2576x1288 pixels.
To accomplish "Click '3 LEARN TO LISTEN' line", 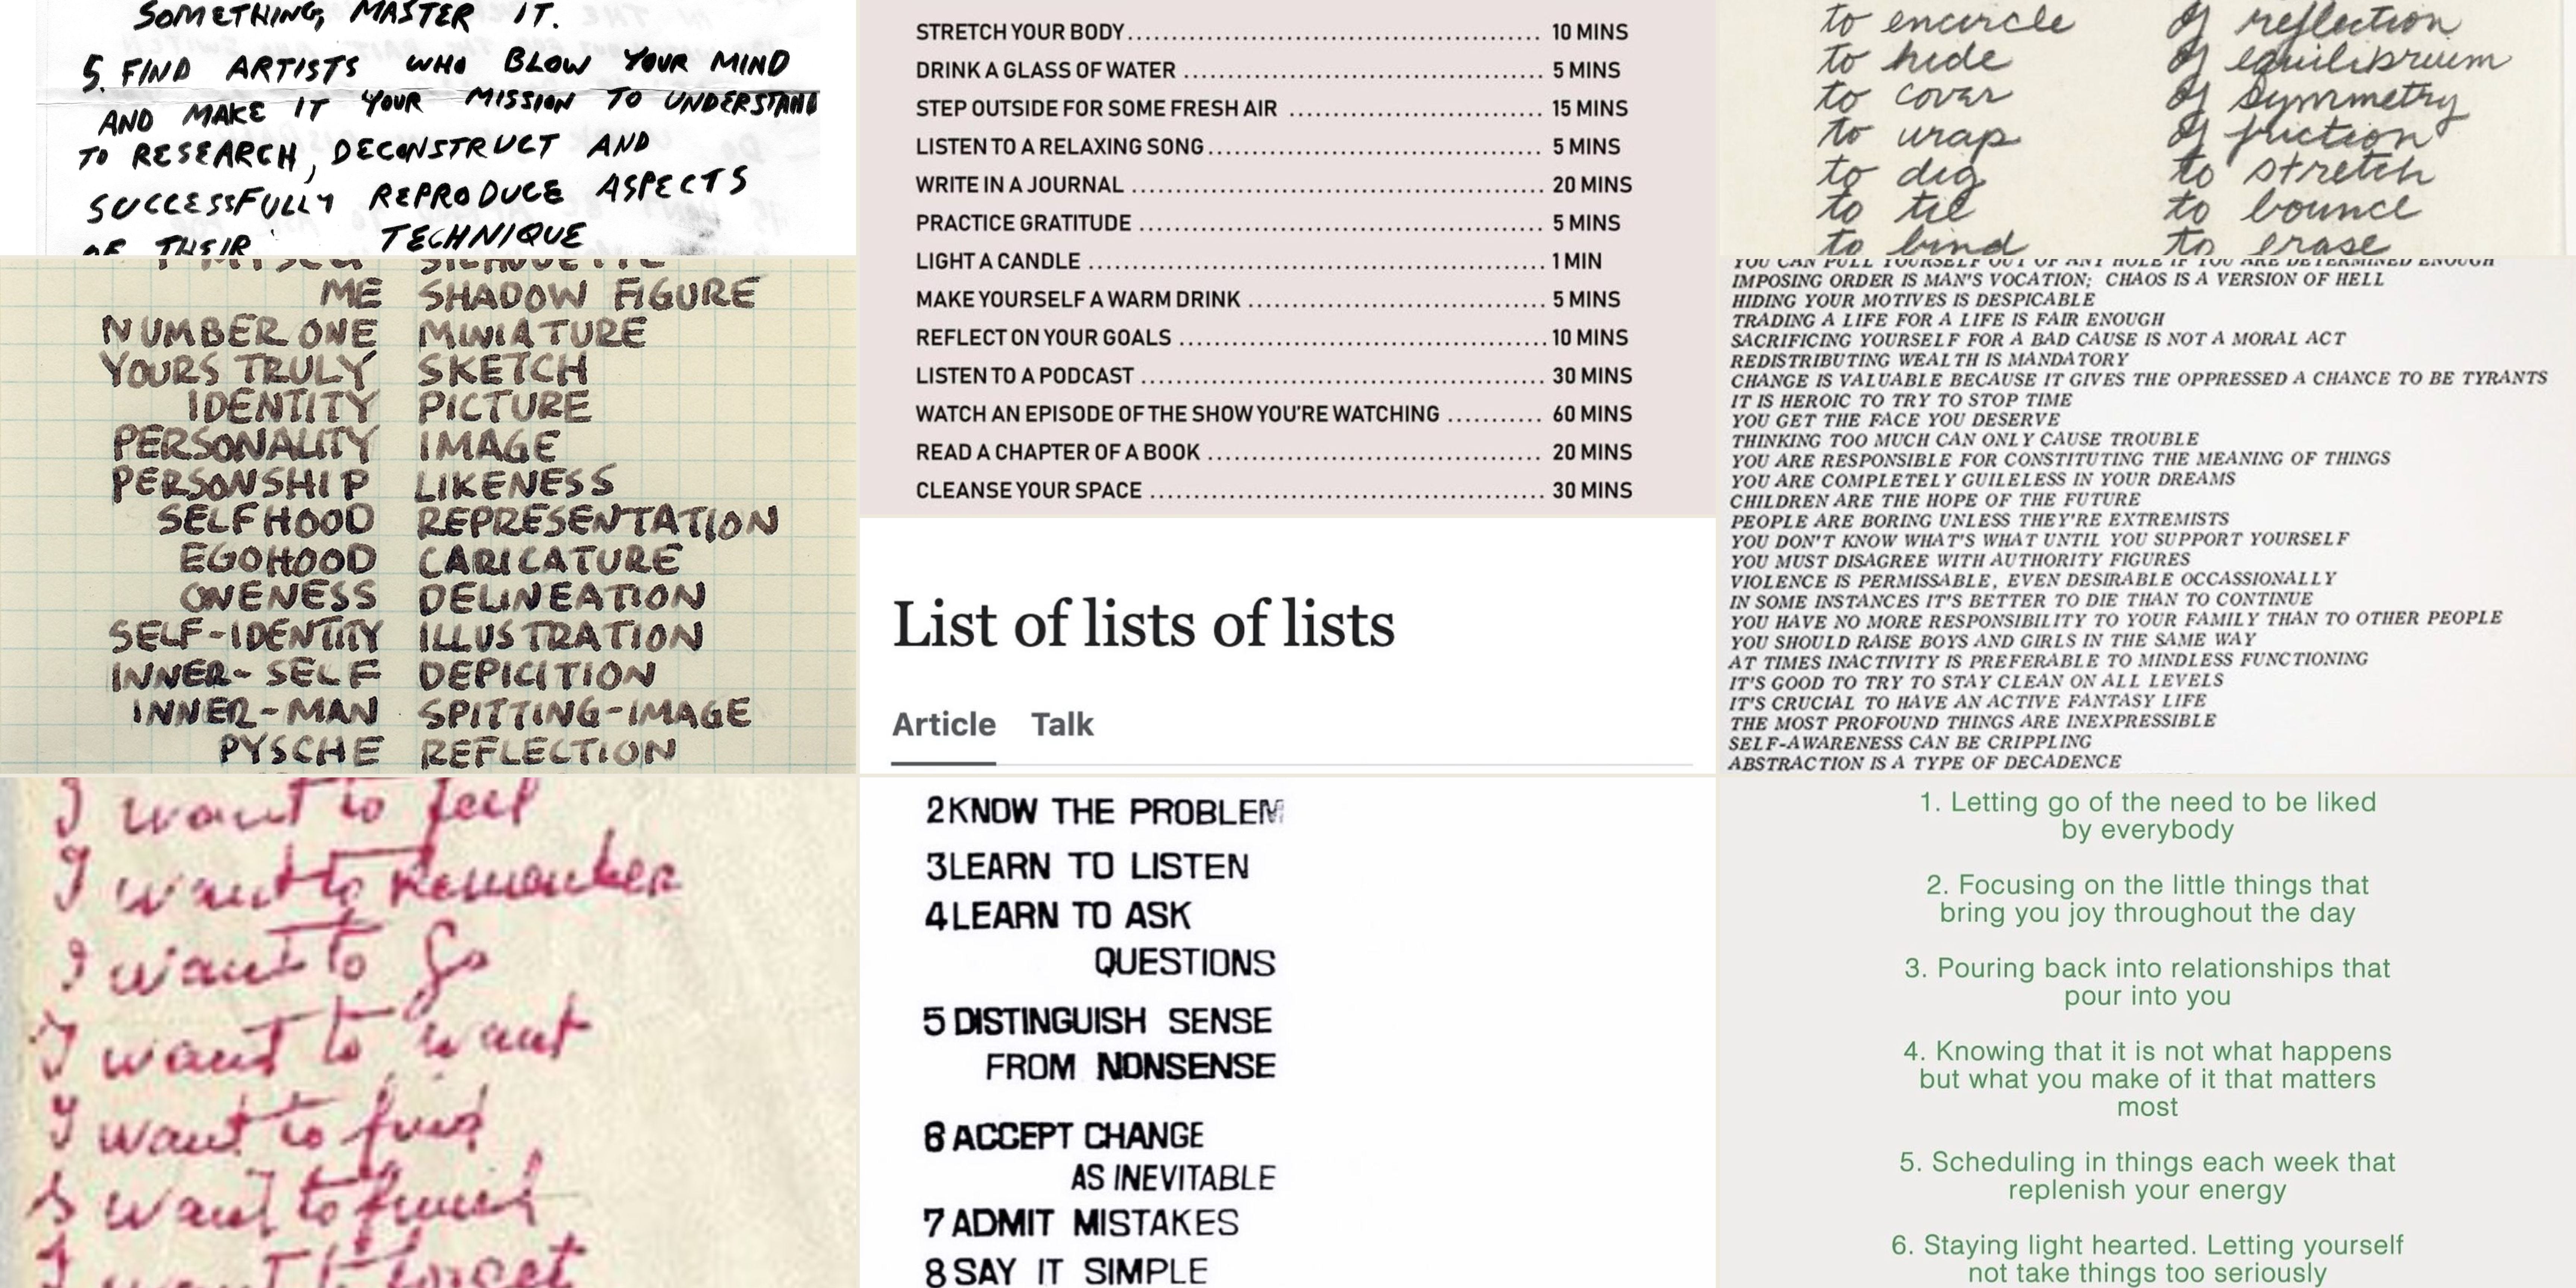I will (x=1087, y=866).
